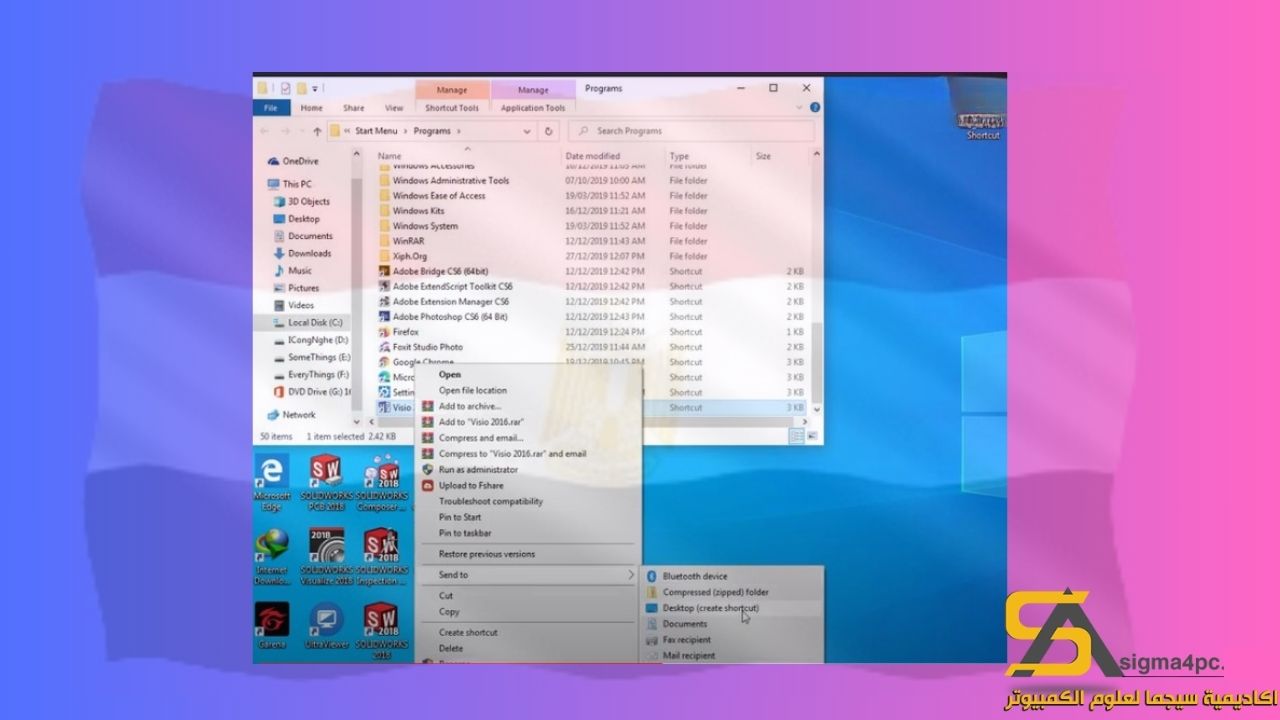
Task: Go up one folder level arrow
Action: point(317,131)
